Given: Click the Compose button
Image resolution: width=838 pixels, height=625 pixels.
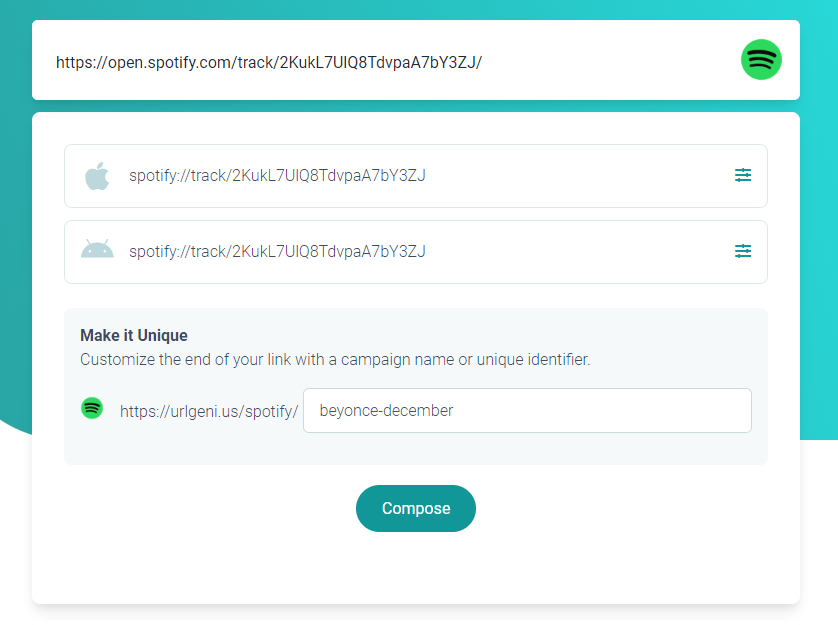Looking at the screenshot, I should click(x=416, y=508).
